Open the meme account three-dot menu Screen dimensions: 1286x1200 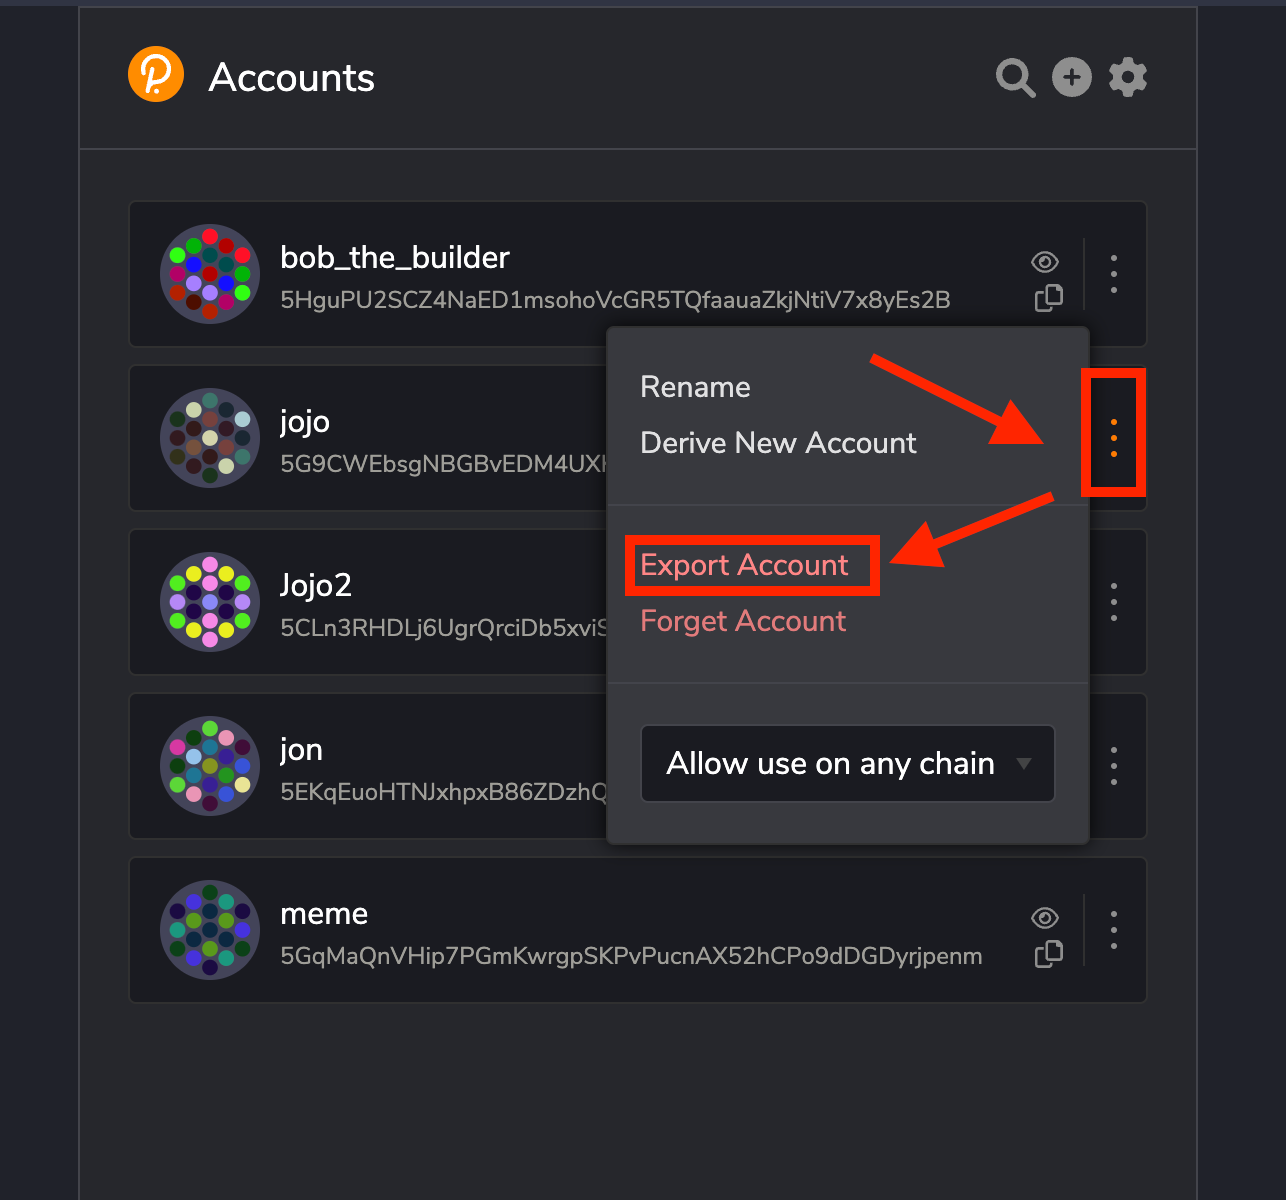tap(1114, 930)
